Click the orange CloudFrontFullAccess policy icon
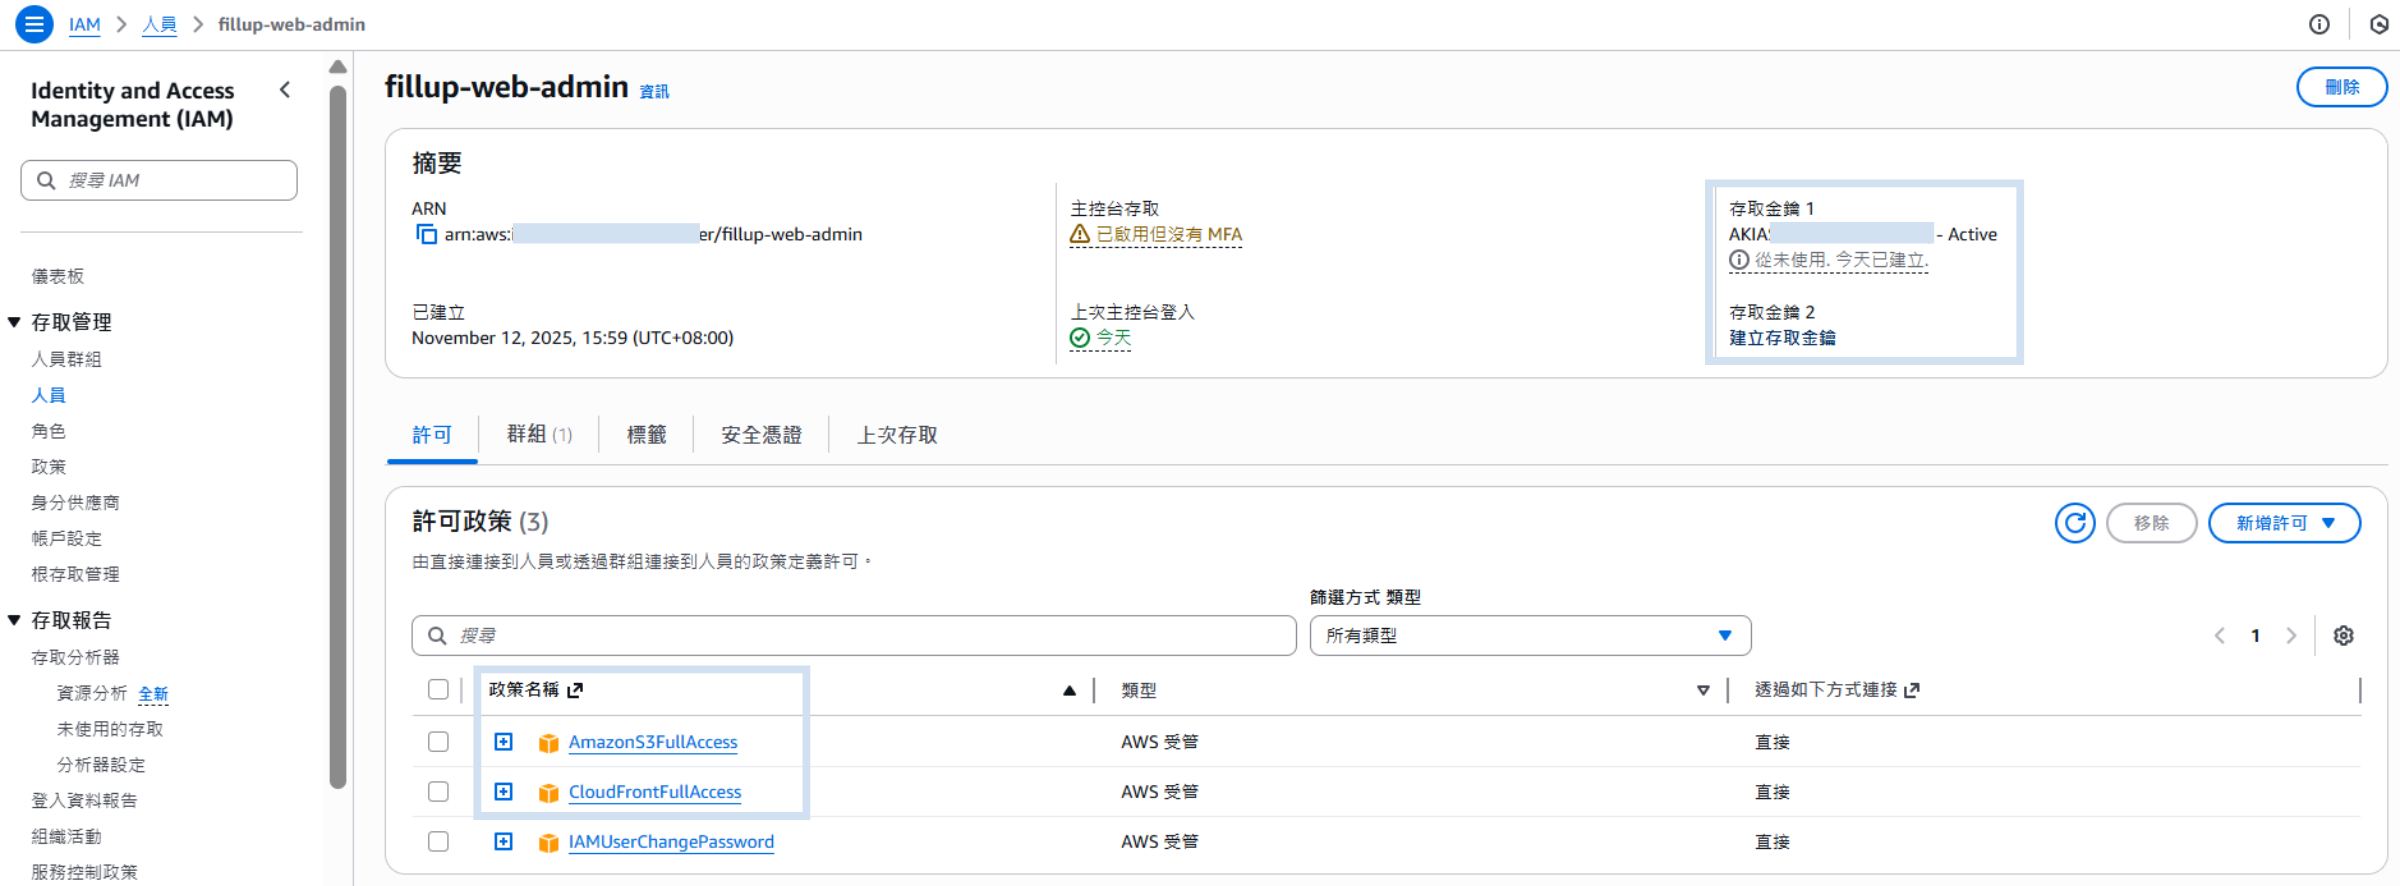Screen dimensions: 2400x886 pyautogui.click(x=548, y=793)
